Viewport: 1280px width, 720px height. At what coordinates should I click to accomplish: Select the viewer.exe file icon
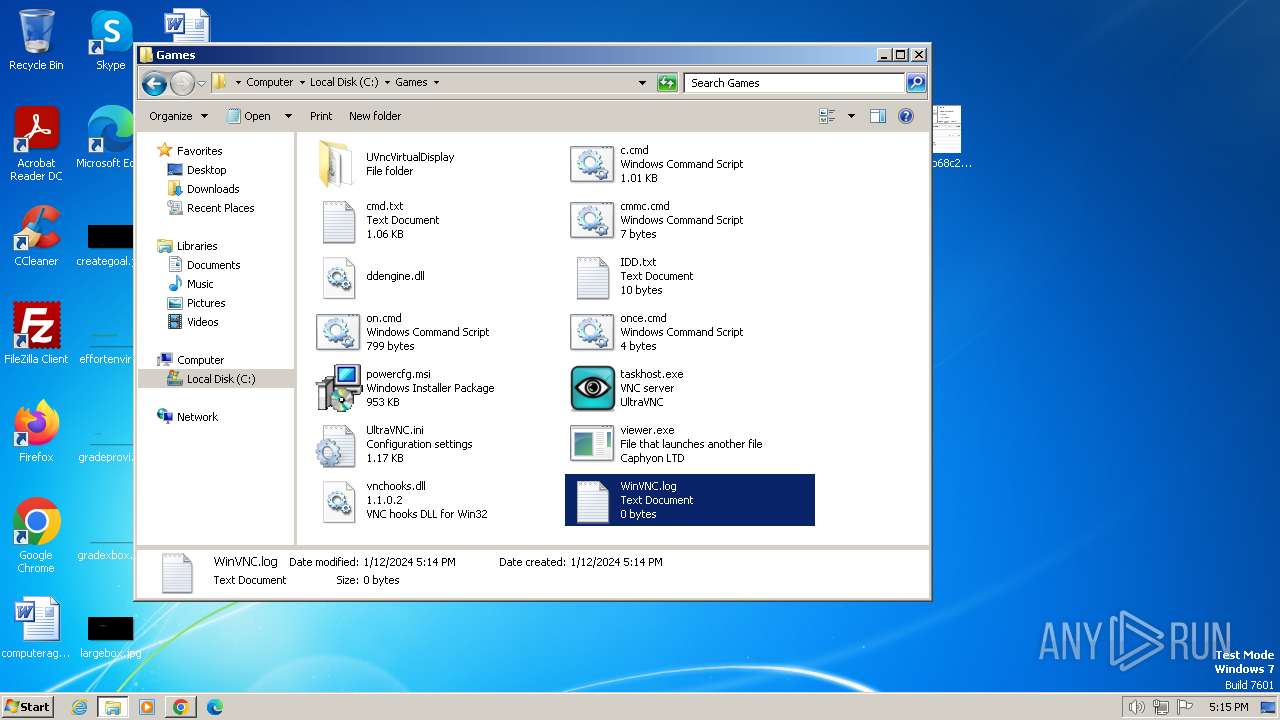click(592, 444)
